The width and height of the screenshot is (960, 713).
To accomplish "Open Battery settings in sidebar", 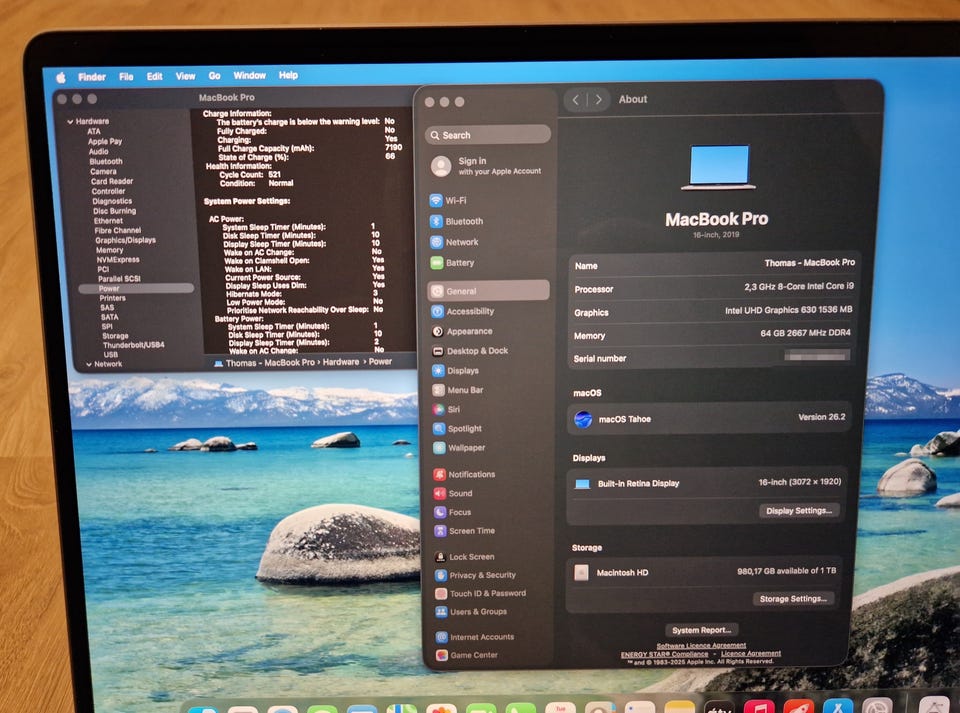I will point(452,263).
